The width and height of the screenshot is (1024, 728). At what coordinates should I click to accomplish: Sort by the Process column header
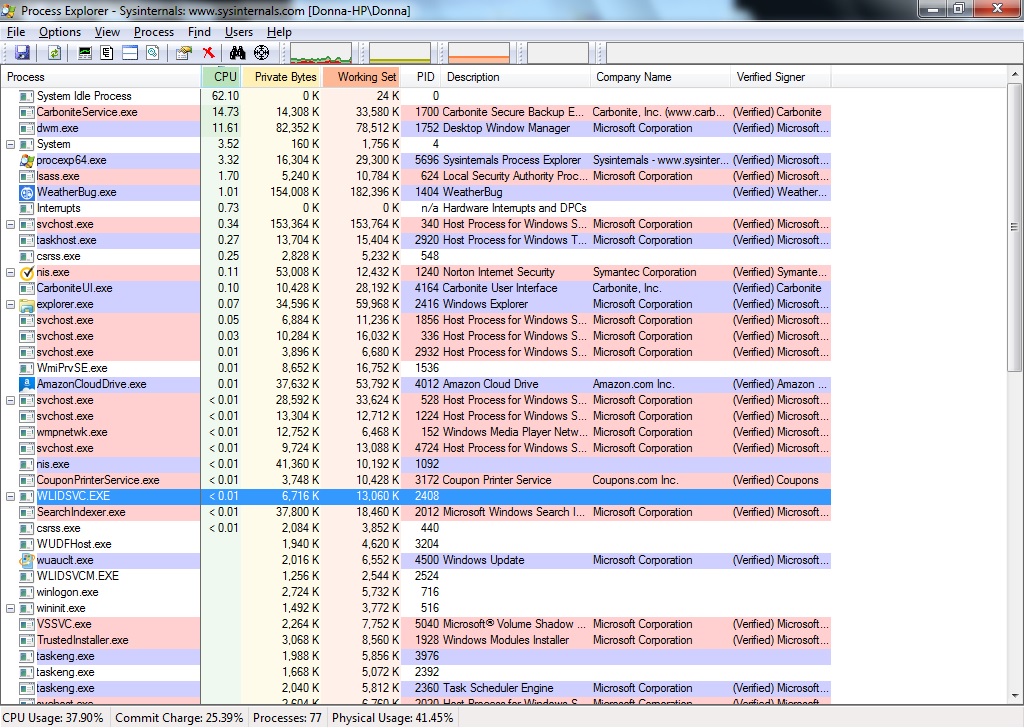pos(101,77)
